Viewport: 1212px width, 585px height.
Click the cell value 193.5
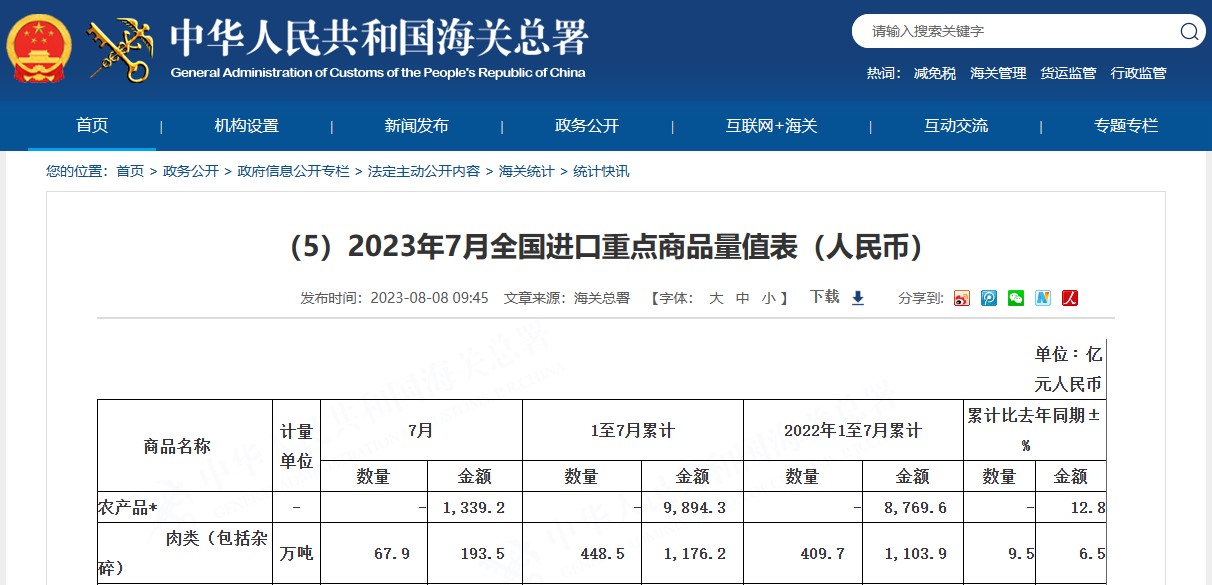(x=481, y=553)
